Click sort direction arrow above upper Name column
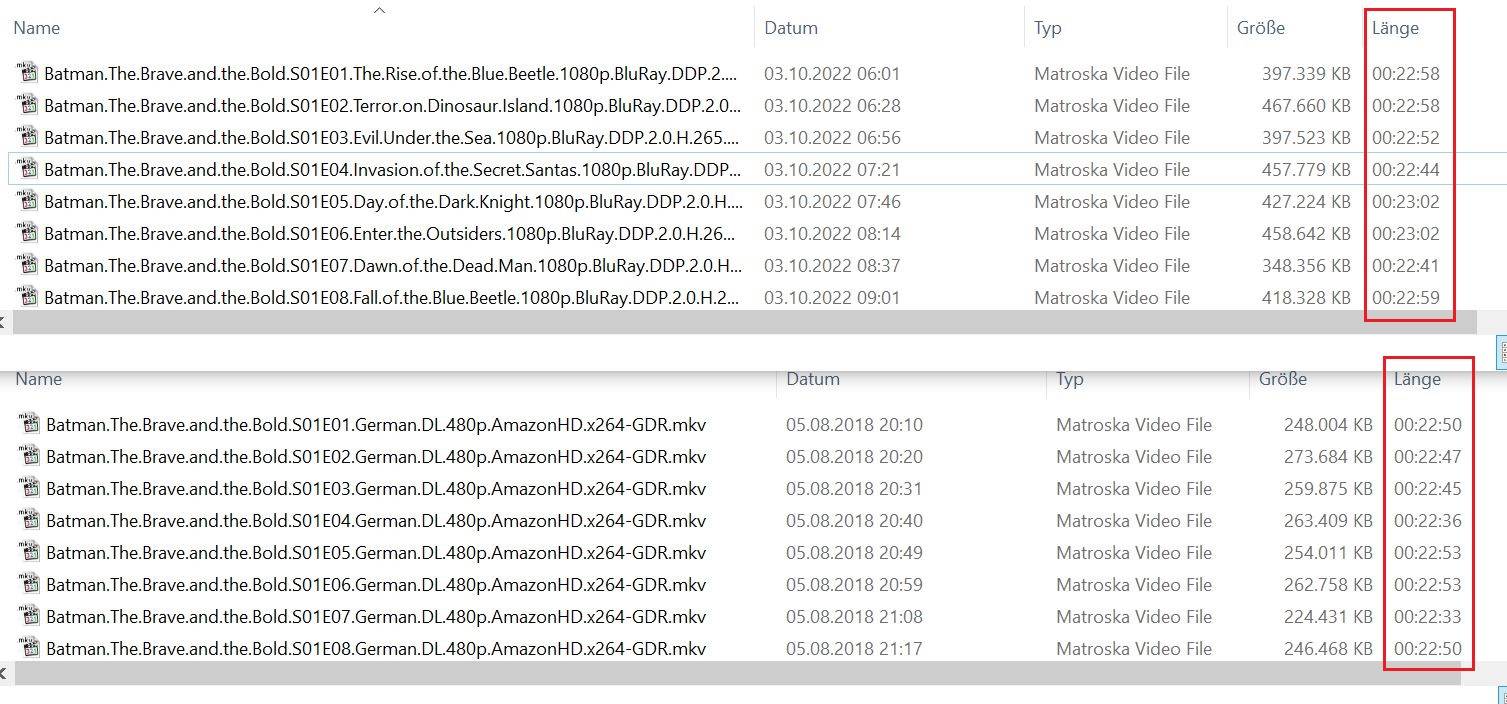Screen dimensions: 1507x704 coord(379,10)
